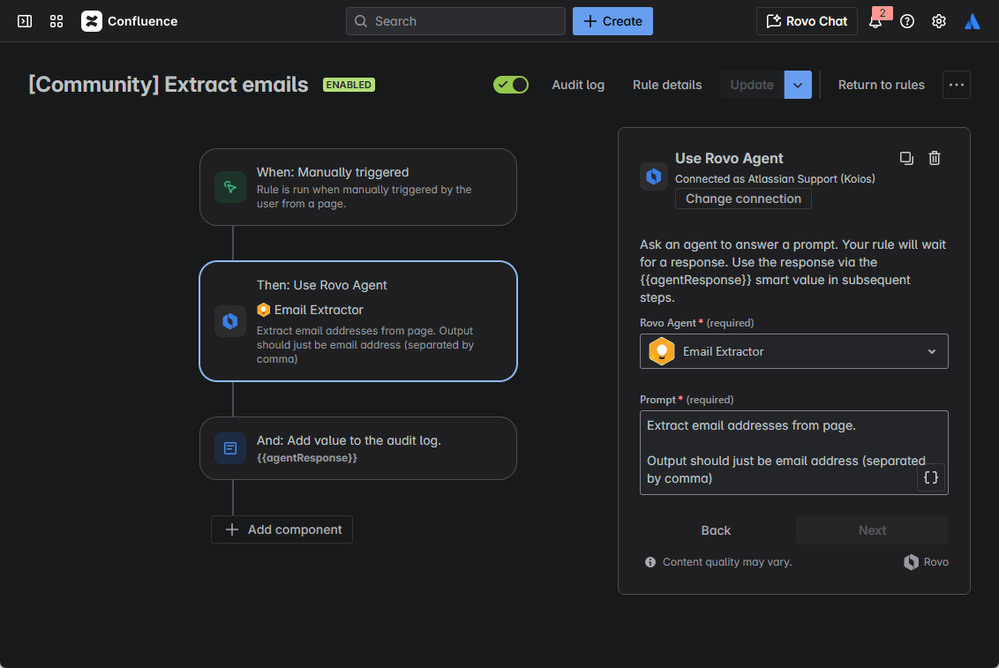Toggle the rule enabled switch
The height and width of the screenshot is (668, 999).
click(x=511, y=85)
